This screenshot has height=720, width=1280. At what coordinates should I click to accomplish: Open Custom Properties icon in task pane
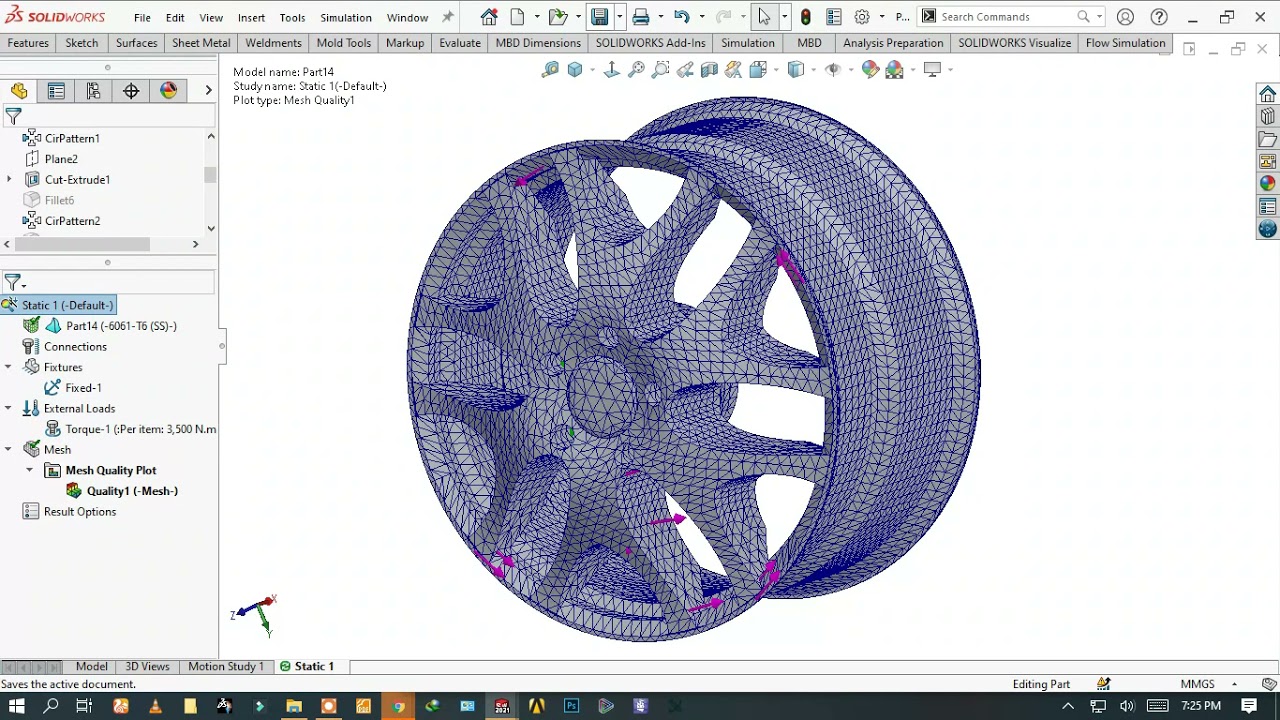click(x=1267, y=207)
